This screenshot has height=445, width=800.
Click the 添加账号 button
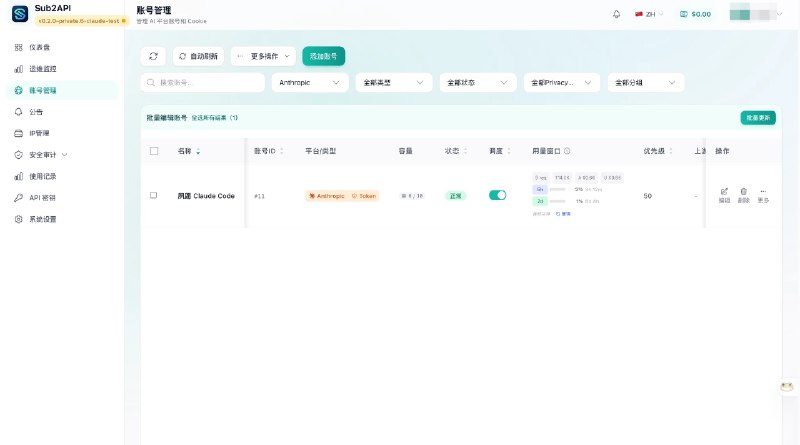[323, 56]
